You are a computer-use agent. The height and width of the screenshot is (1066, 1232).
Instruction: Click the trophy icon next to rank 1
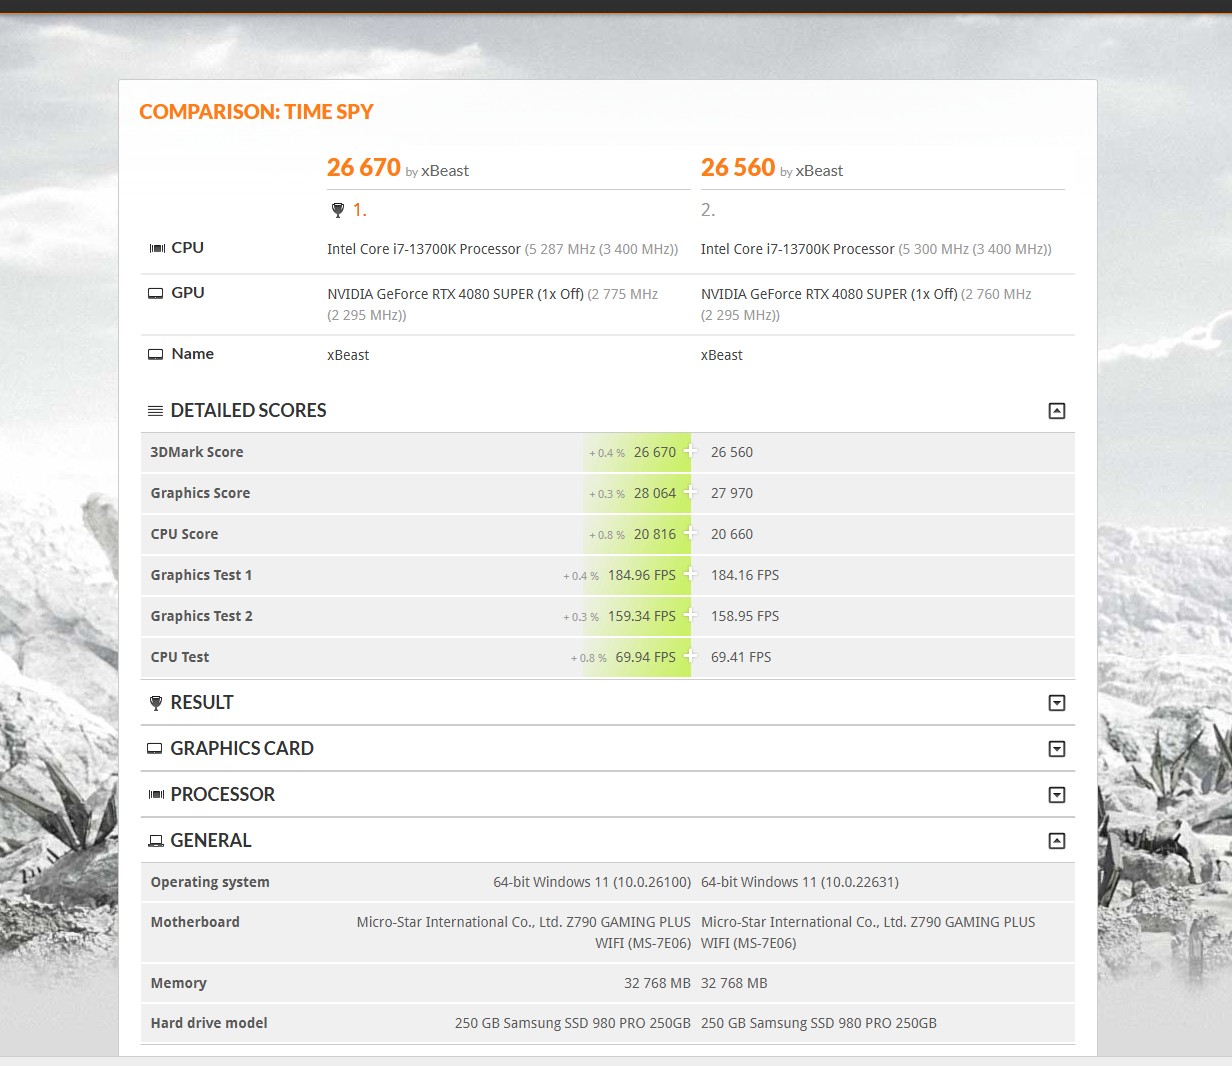[x=337, y=210]
